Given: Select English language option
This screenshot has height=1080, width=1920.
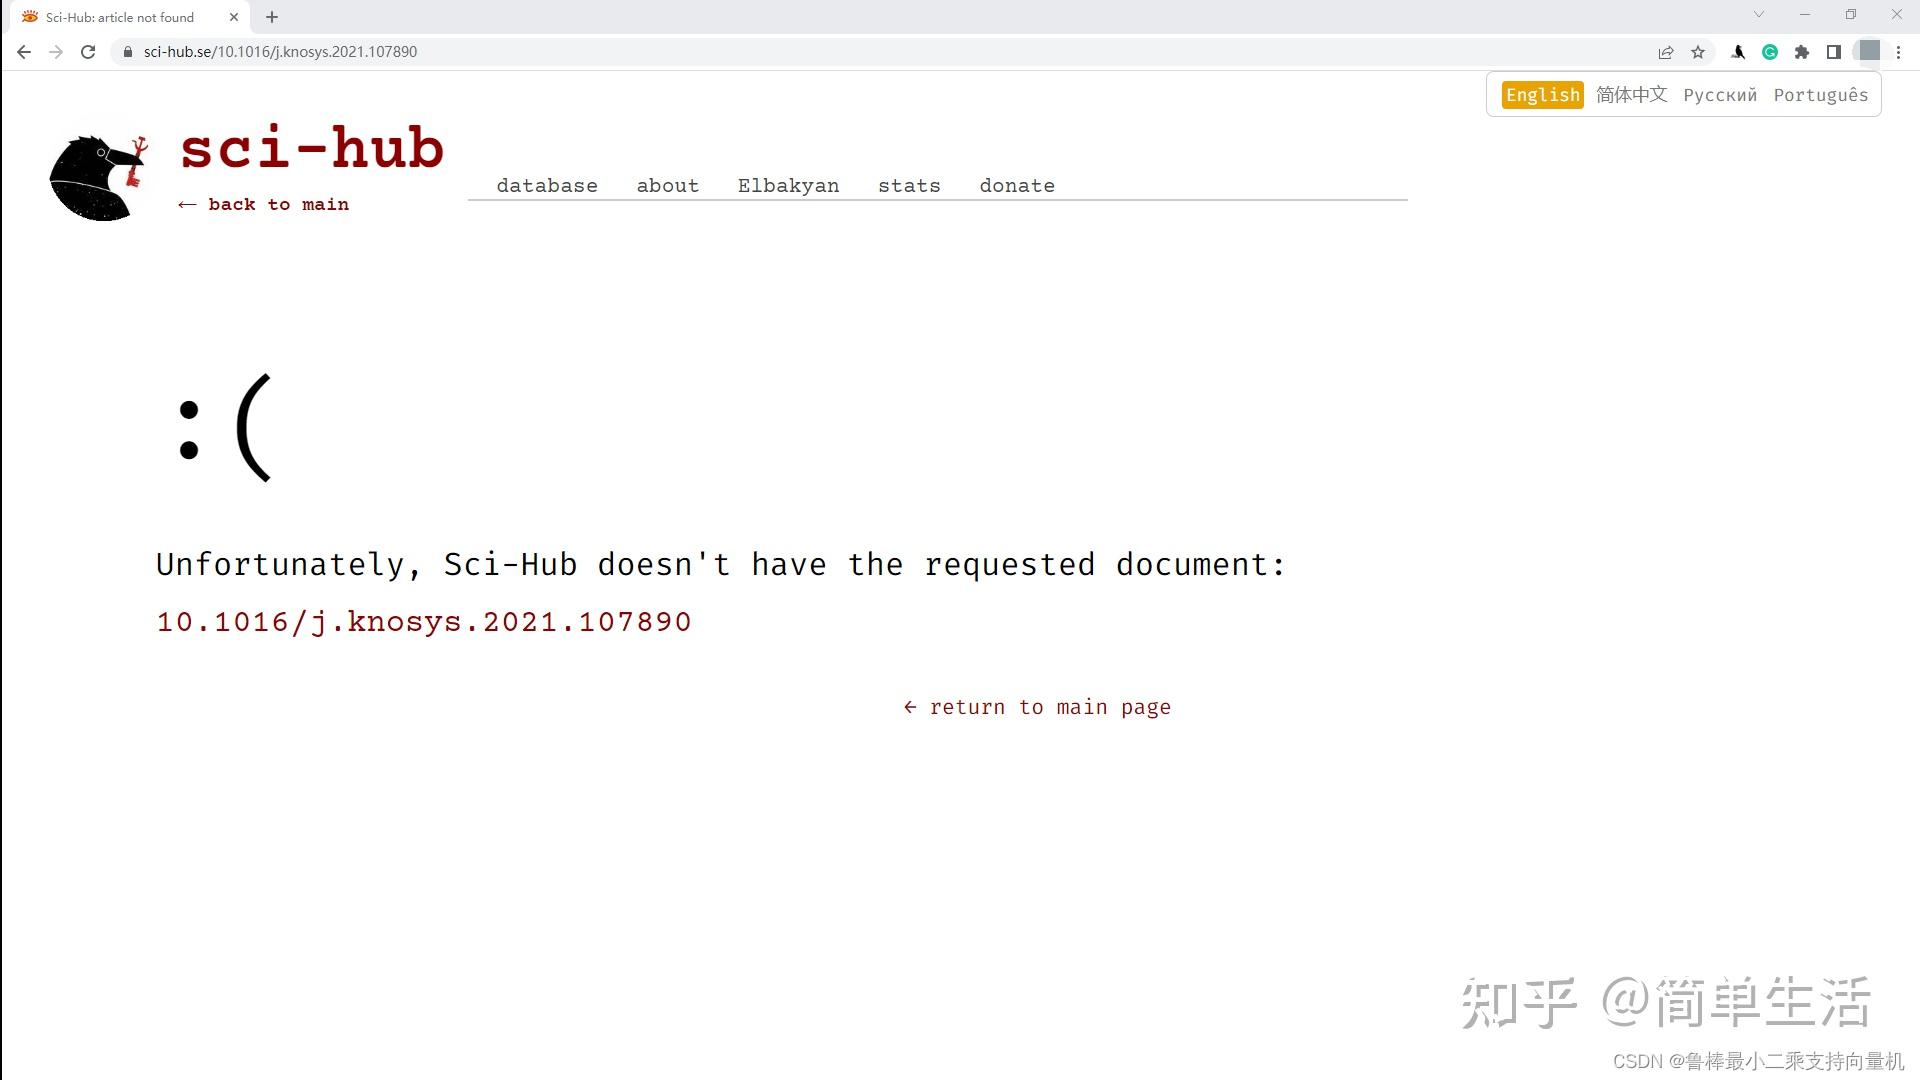Looking at the screenshot, I should (1542, 95).
